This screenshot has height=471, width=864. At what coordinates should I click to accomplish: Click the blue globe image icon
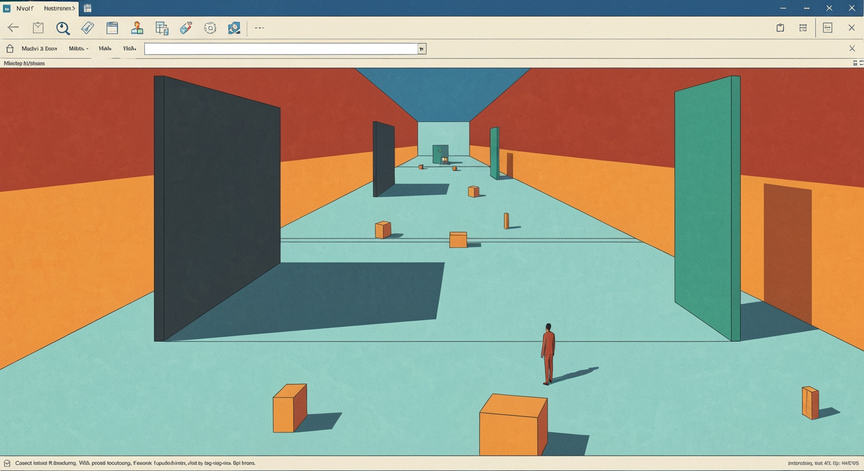point(234,28)
